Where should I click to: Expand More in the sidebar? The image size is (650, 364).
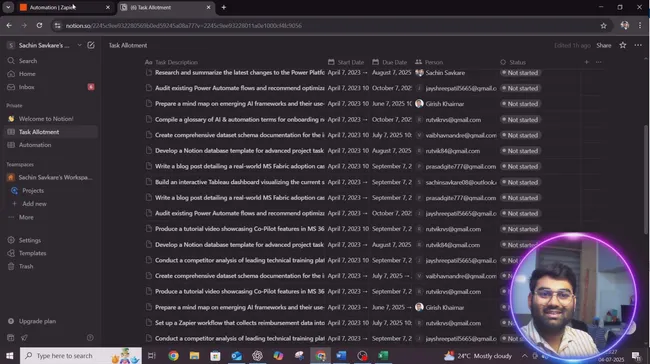tap(26, 217)
